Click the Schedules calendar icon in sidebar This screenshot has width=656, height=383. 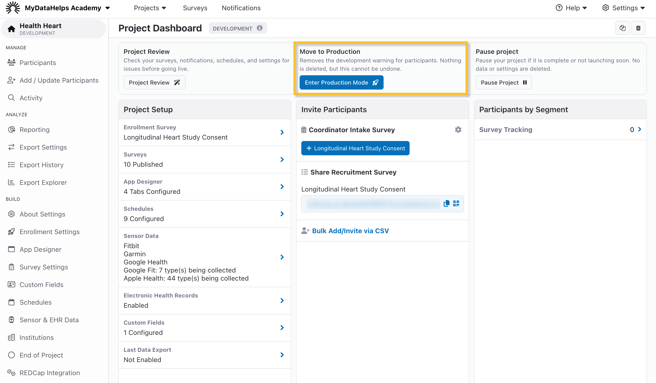point(11,302)
